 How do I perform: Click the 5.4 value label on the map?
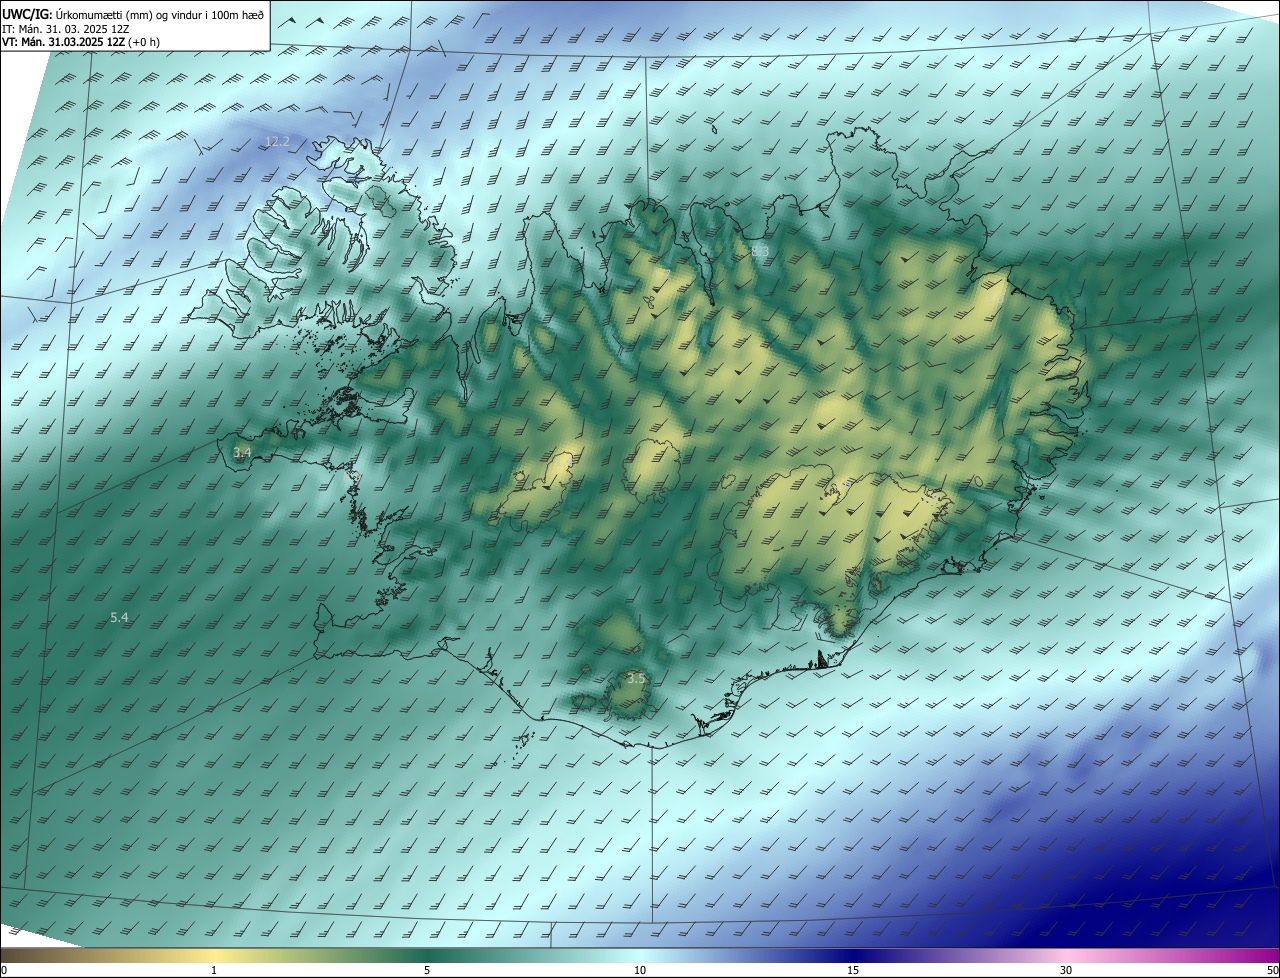(x=119, y=618)
